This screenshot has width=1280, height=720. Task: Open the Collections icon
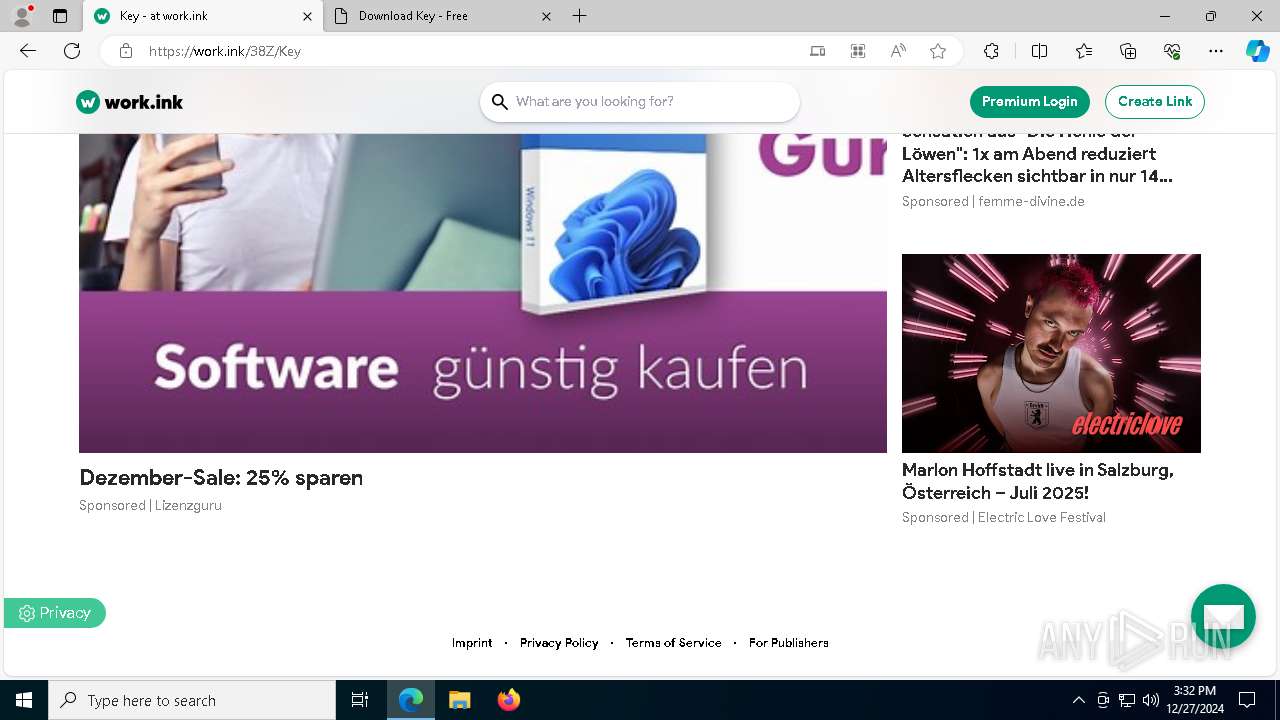1128,51
